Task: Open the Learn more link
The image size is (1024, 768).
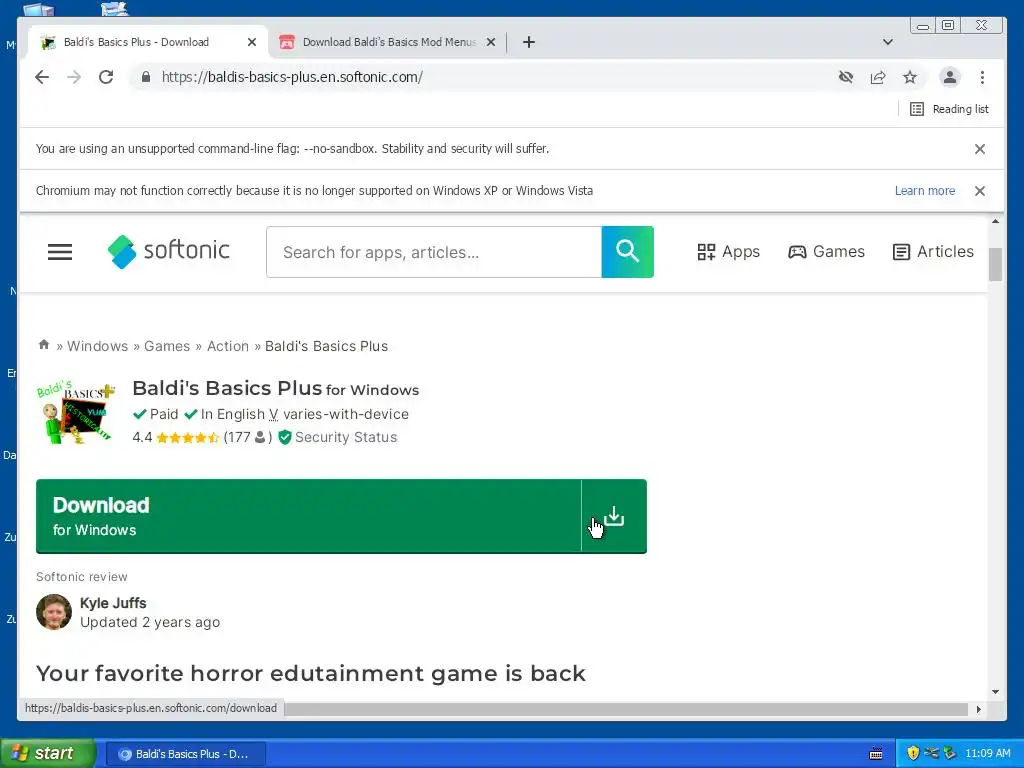Action: (925, 191)
